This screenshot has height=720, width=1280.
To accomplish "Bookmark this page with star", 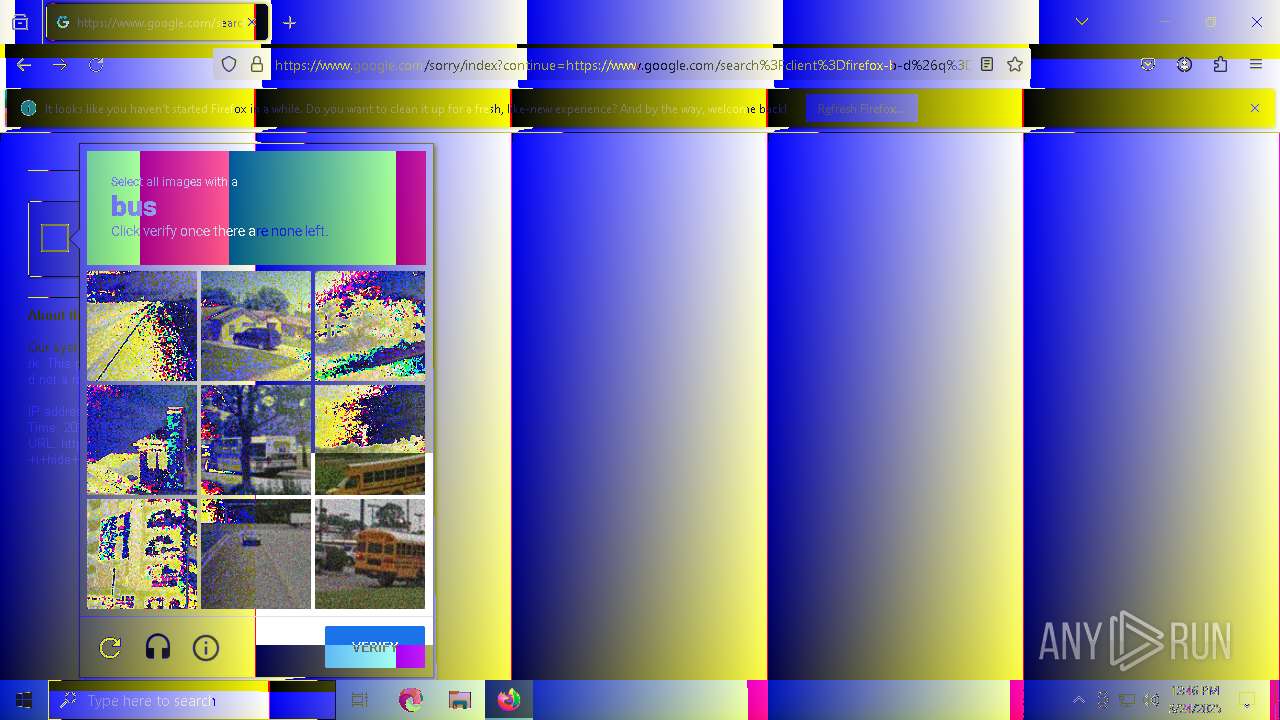I will pos(1015,64).
